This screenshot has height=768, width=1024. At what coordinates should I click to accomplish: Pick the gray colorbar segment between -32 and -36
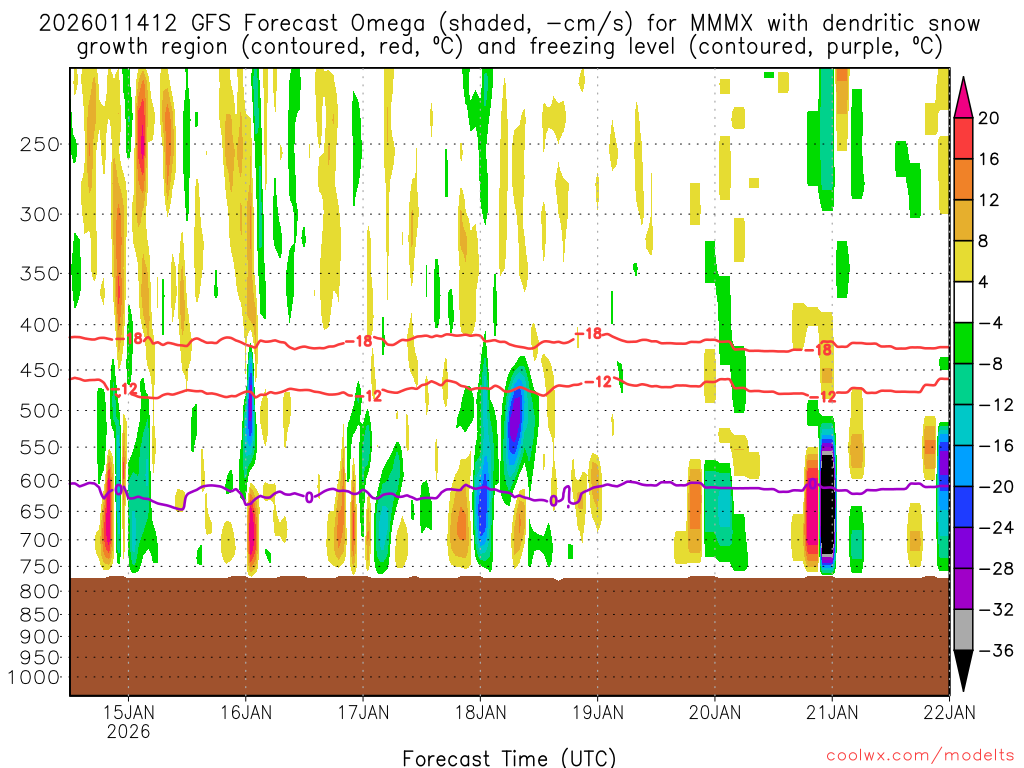click(964, 630)
